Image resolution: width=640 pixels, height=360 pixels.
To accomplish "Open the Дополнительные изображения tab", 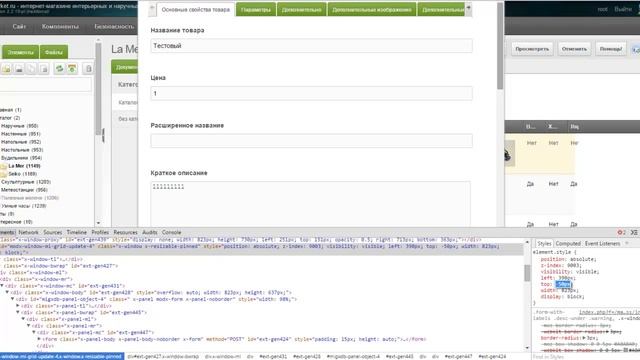I will 371,9.
